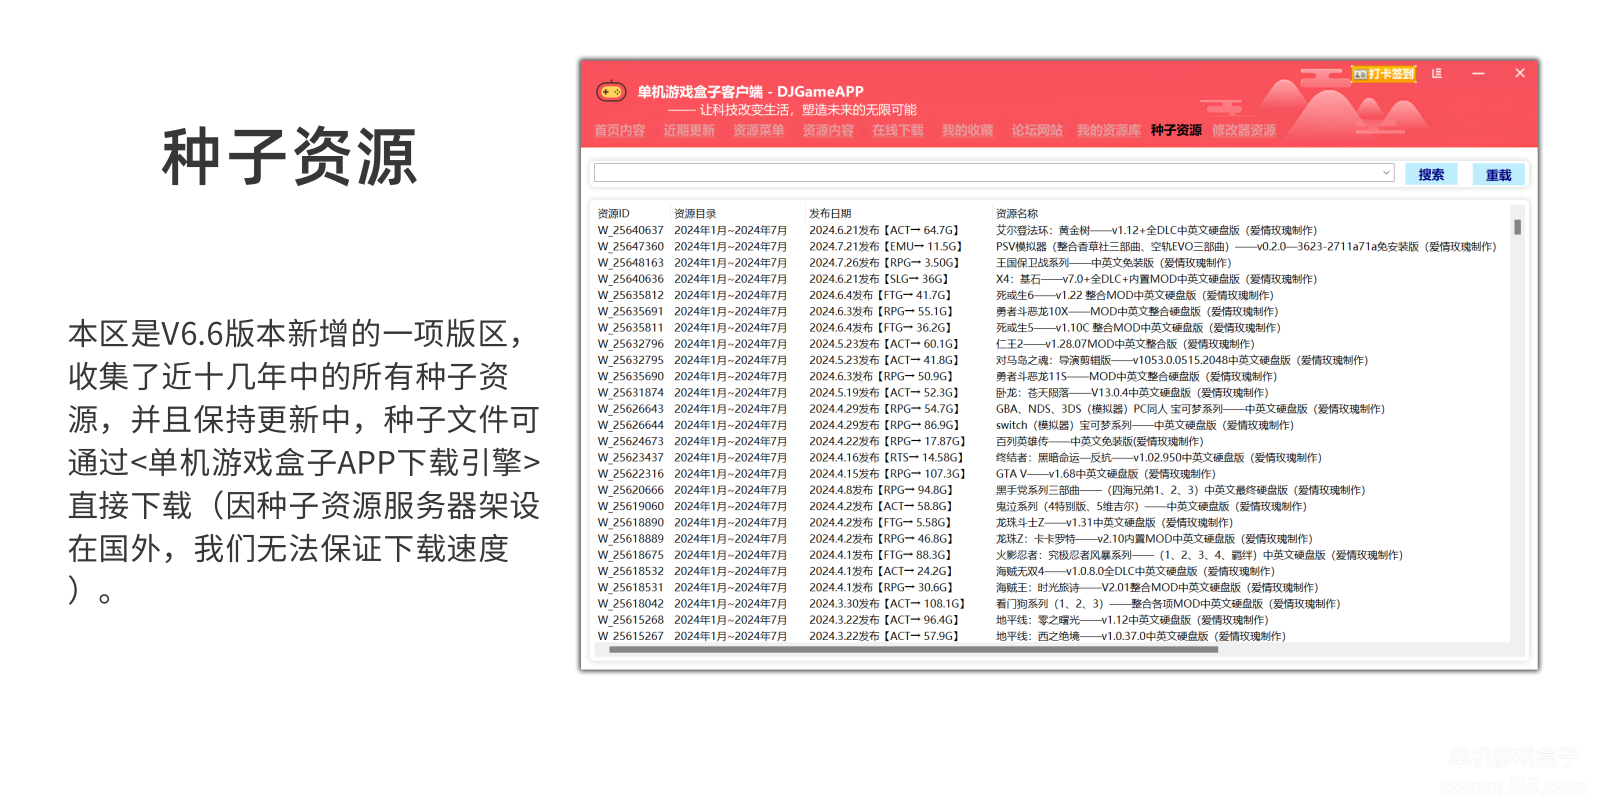Open the menu icon beside 打卡签到
This screenshot has width=1600, height=800.
coord(1437,73)
